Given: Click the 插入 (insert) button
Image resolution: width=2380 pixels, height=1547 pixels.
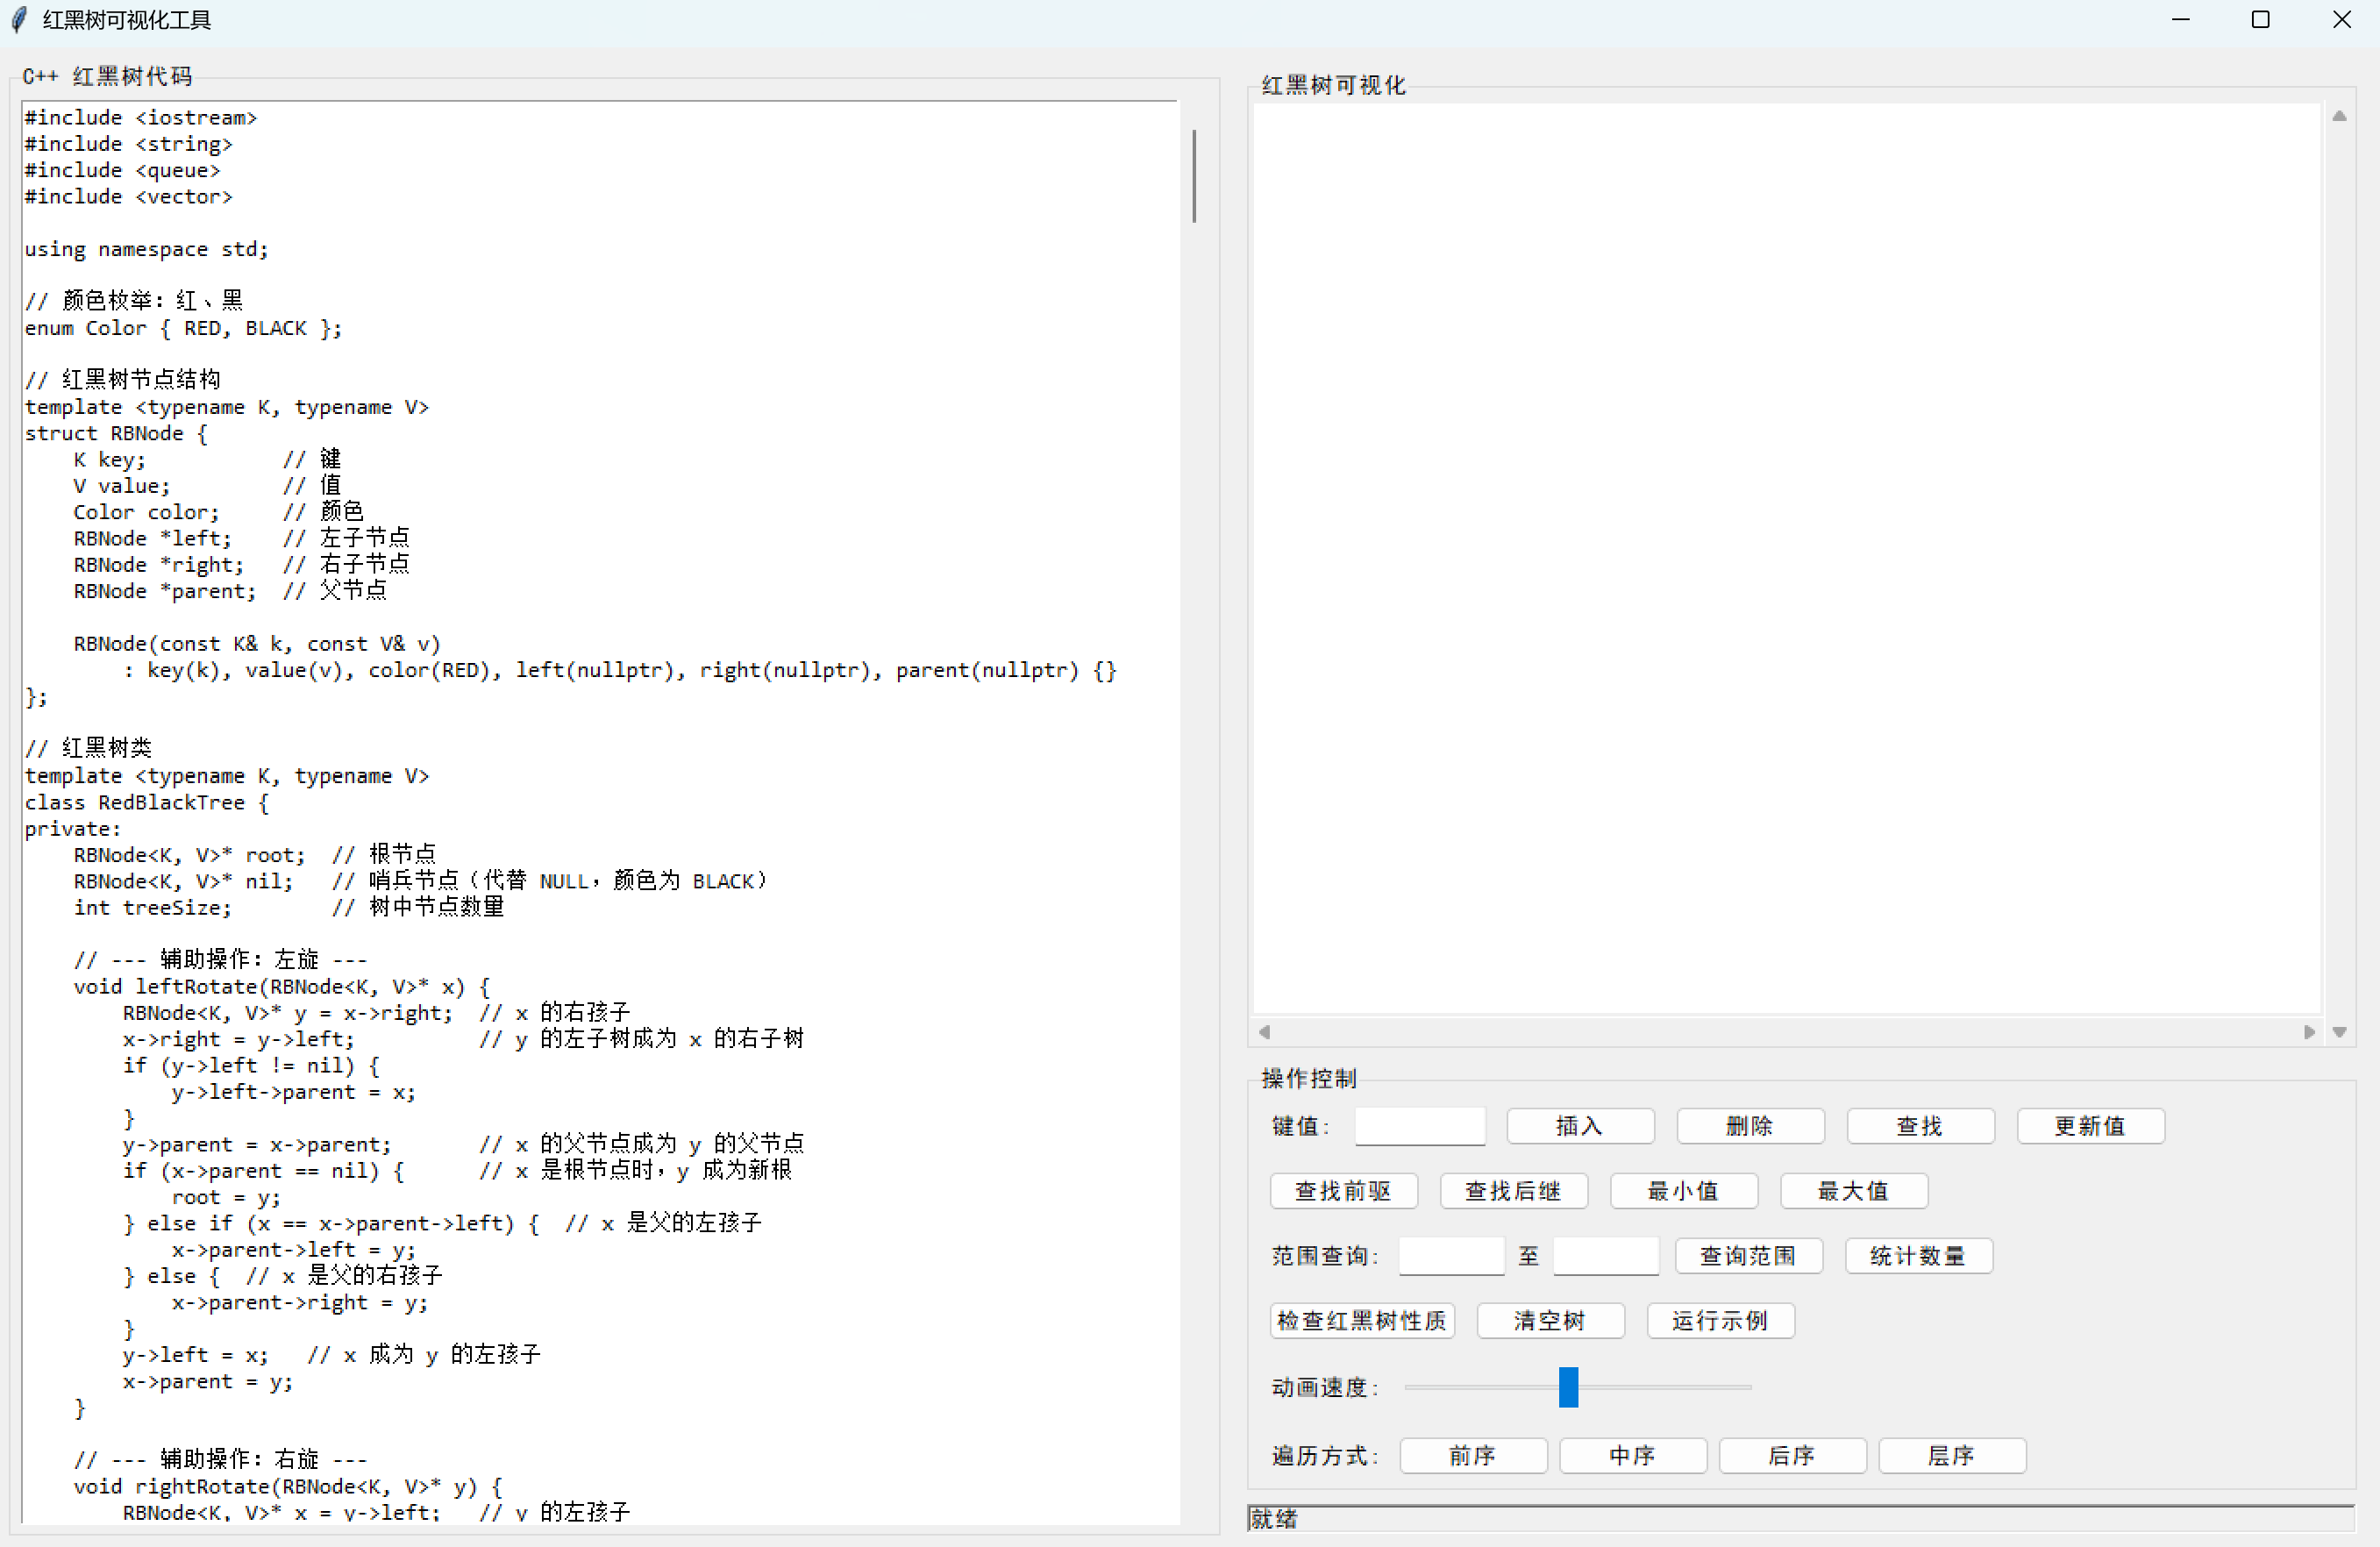Looking at the screenshot, I should point(1579,1126).
